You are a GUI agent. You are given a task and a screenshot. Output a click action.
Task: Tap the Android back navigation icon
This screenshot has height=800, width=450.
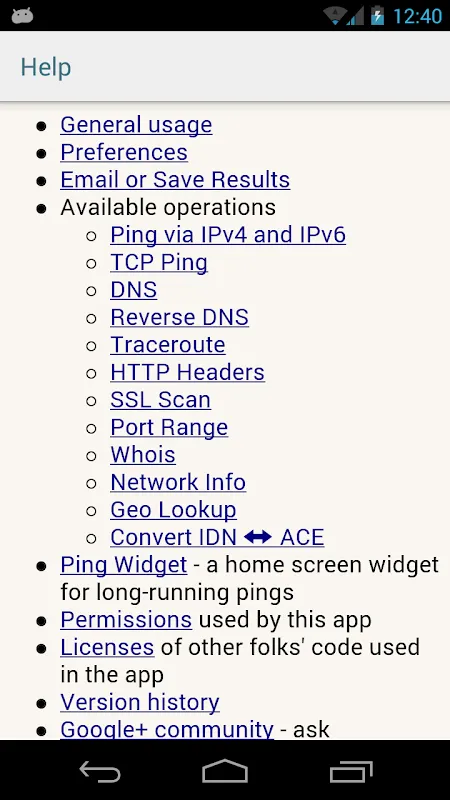point(100,771)
